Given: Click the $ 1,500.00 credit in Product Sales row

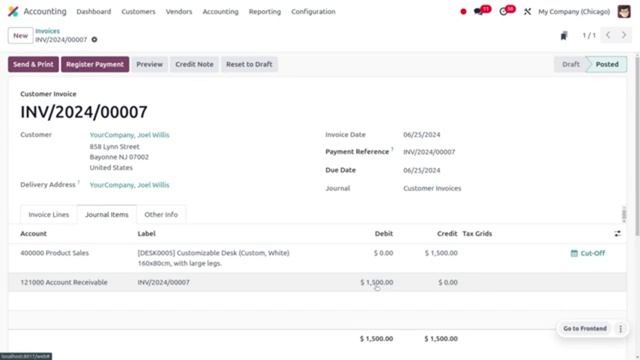Looking at the screenshot, I should (441, 253).
